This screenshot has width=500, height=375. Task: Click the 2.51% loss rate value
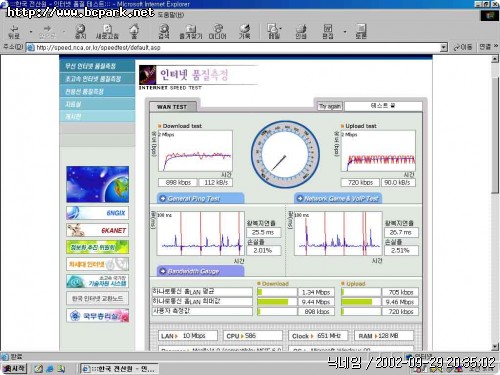point(401,250)
